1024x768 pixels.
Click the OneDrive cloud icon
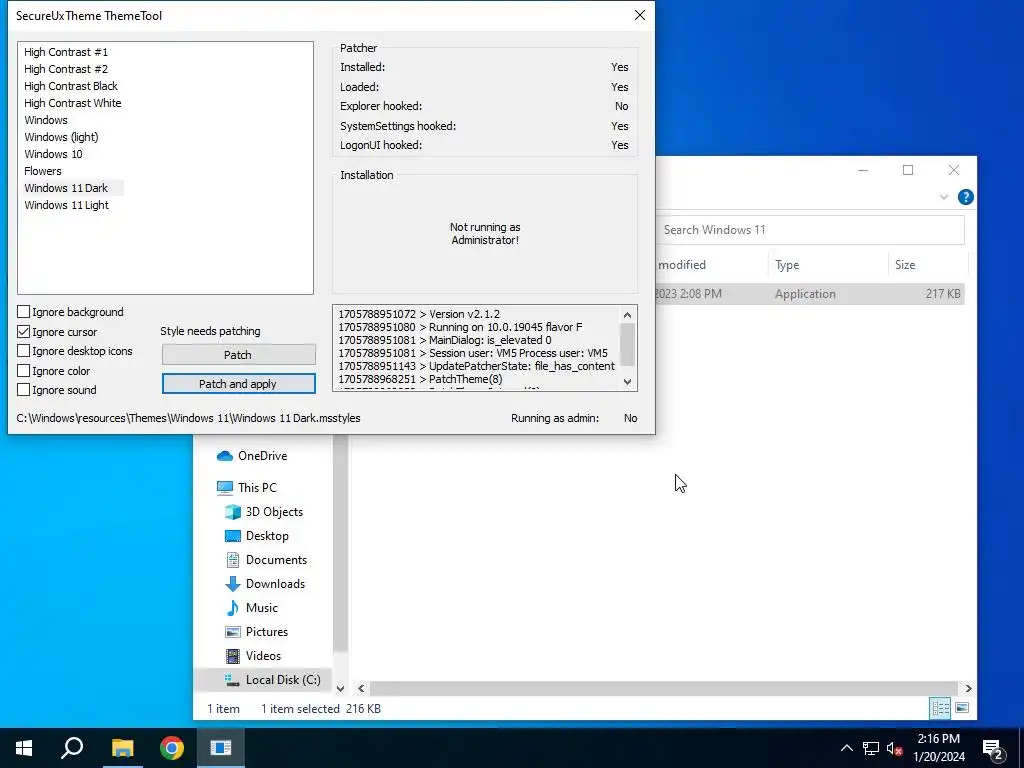pyautogui.click(x=225, y=456)
